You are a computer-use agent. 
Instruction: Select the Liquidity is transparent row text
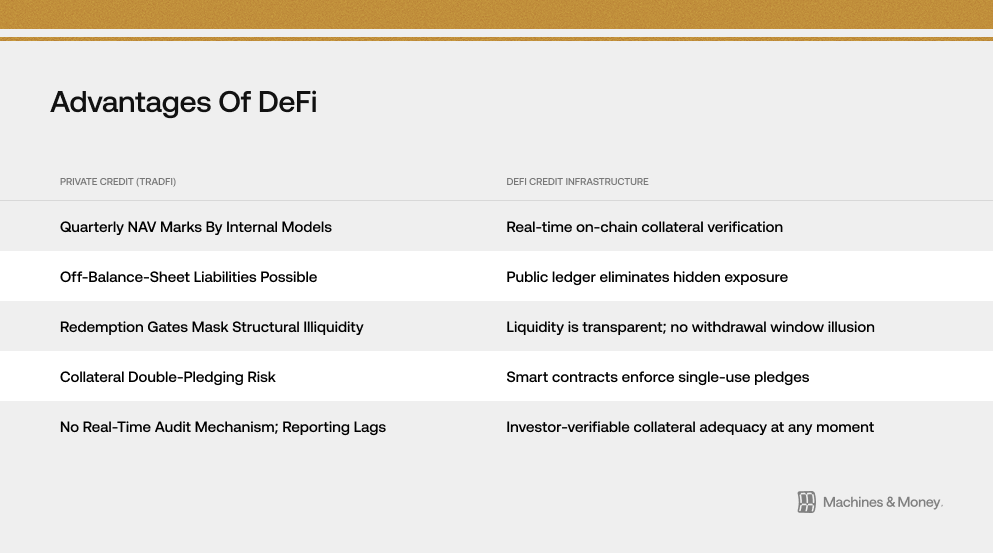(690, 327)
